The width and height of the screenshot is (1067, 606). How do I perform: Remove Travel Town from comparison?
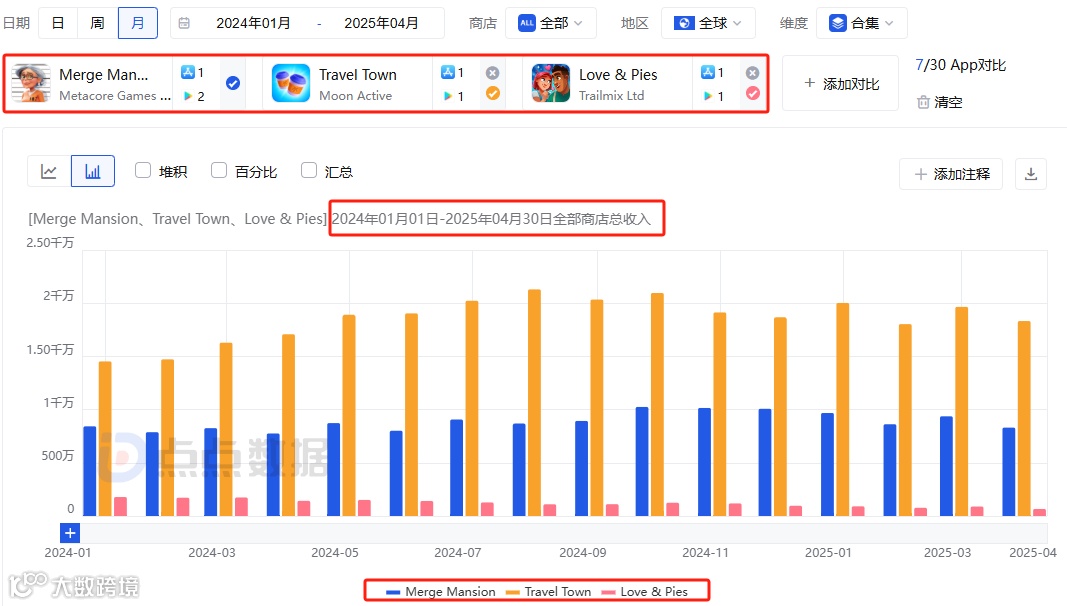click(493, 73)
